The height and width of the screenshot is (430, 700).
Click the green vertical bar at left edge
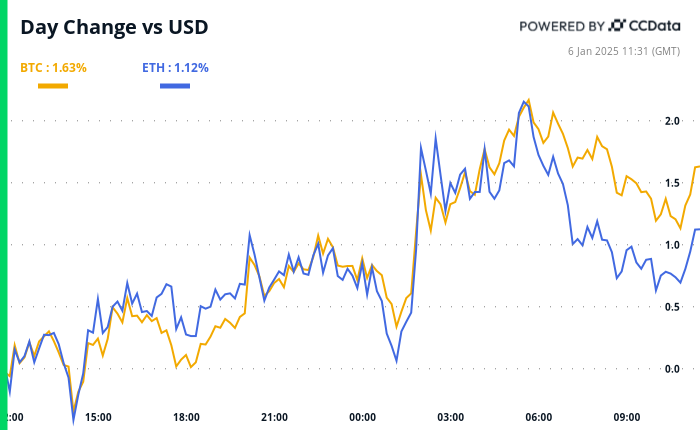(3, 215)
